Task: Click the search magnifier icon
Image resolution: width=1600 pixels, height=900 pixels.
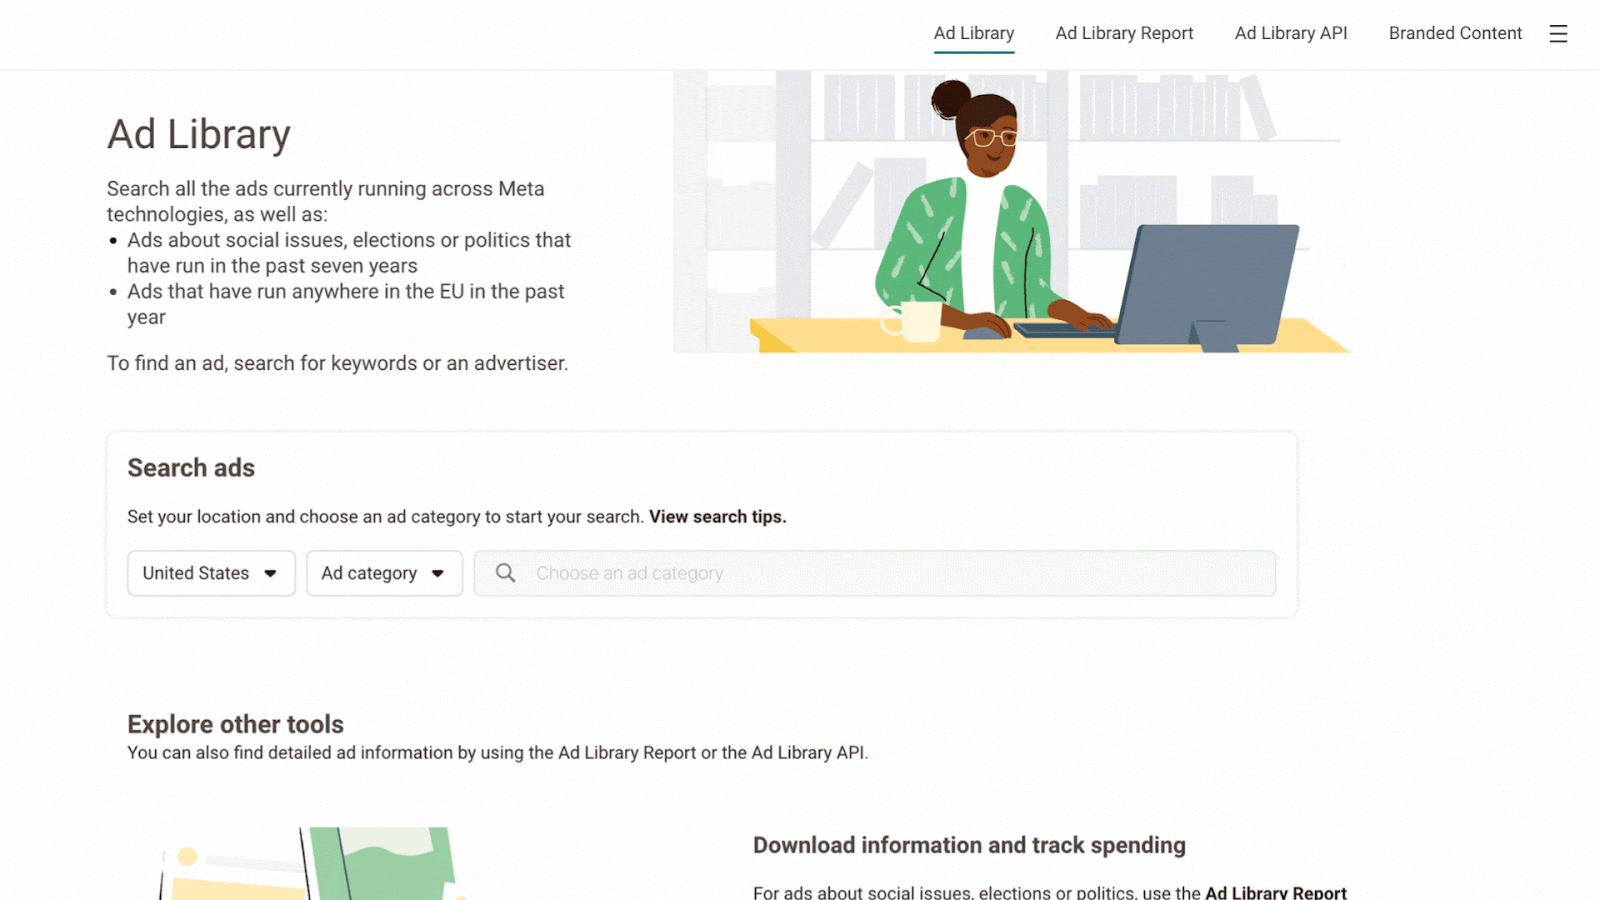Action: click(x=505, y=573)
